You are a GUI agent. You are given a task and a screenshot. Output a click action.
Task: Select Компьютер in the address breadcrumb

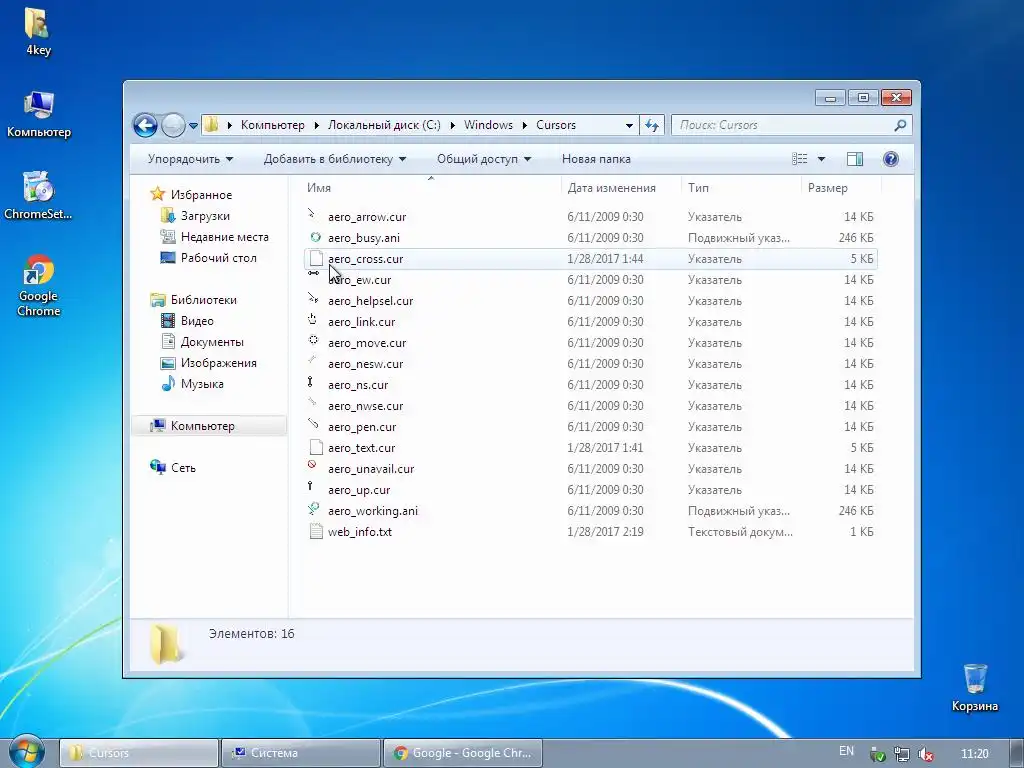coord(272,125)
